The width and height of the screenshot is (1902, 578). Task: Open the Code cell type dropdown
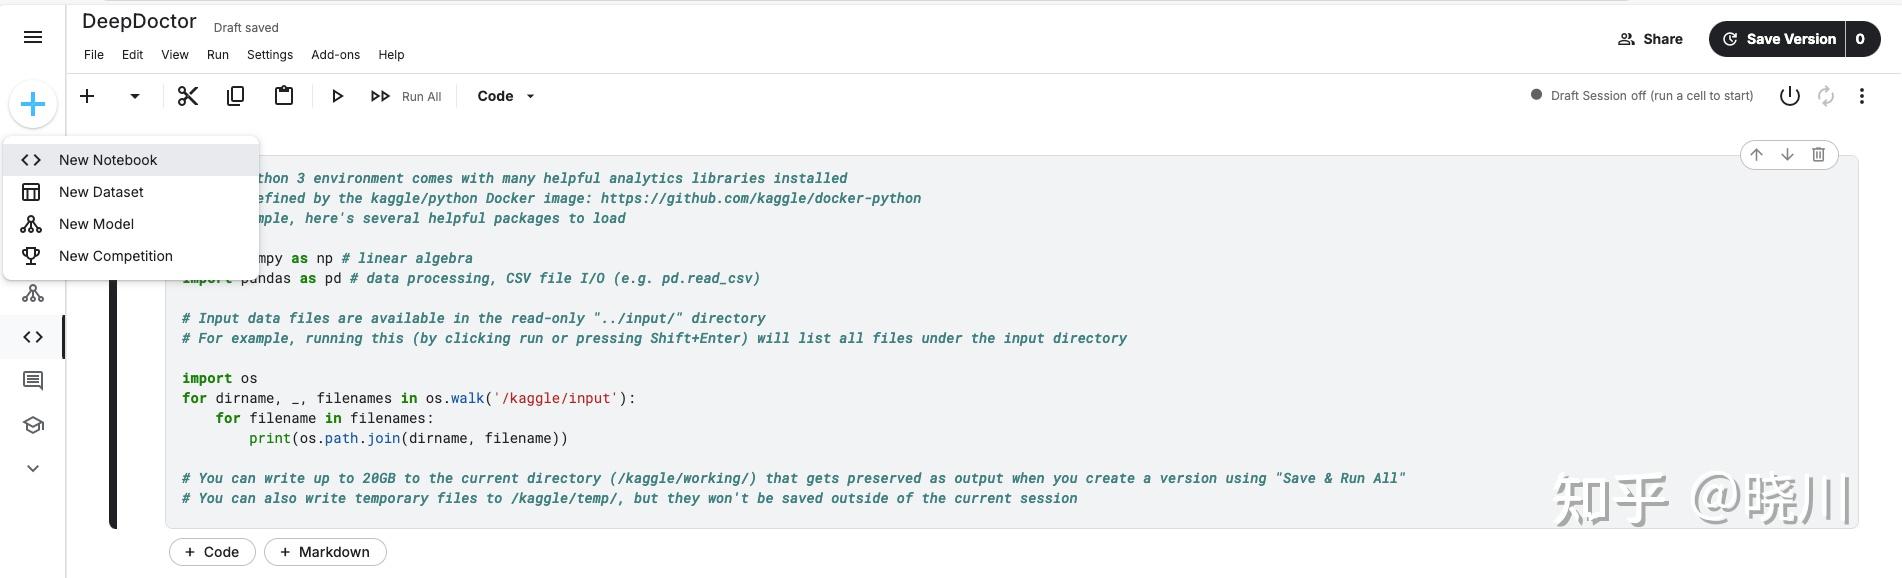coord(505,95)
